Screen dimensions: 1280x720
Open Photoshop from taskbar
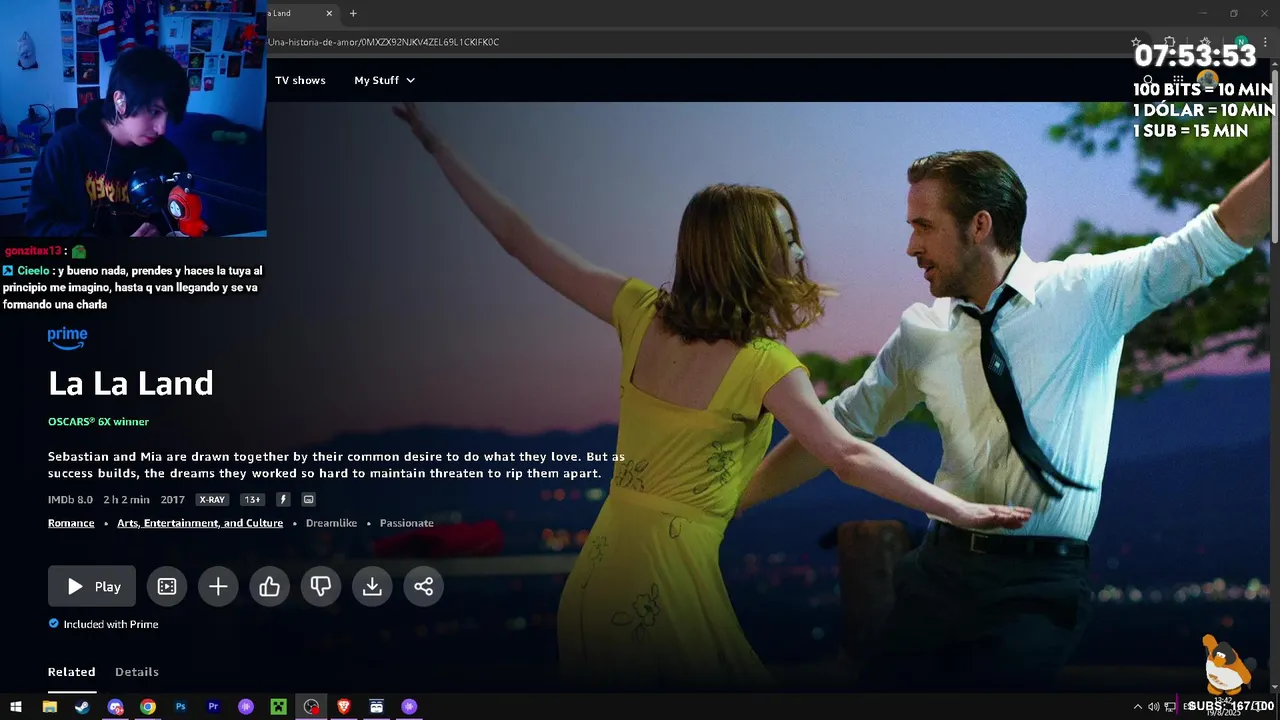tap(181, 707)
